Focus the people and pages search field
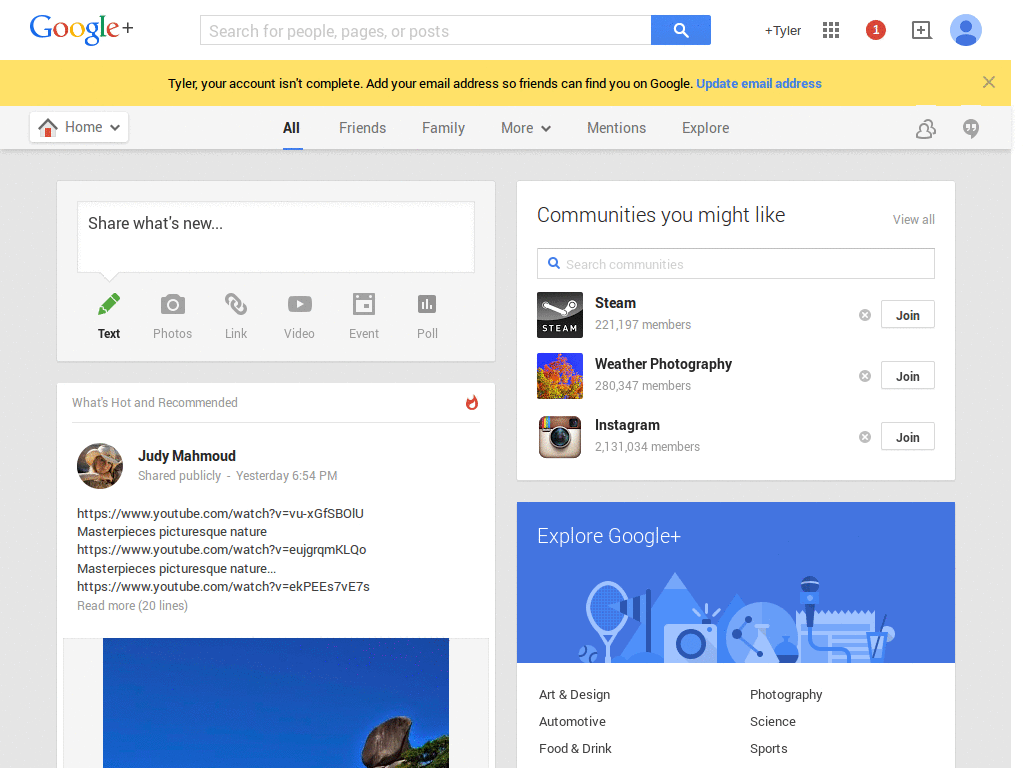 (x=426, y=30)
